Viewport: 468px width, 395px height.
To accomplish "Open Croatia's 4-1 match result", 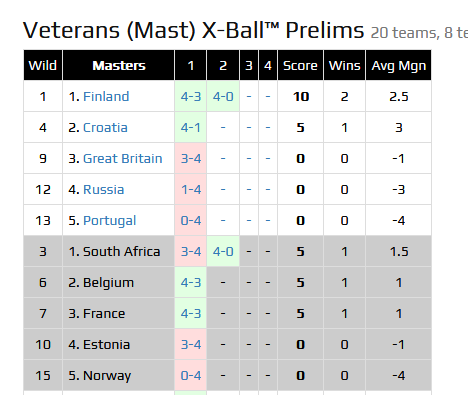I will coord(191,128).
